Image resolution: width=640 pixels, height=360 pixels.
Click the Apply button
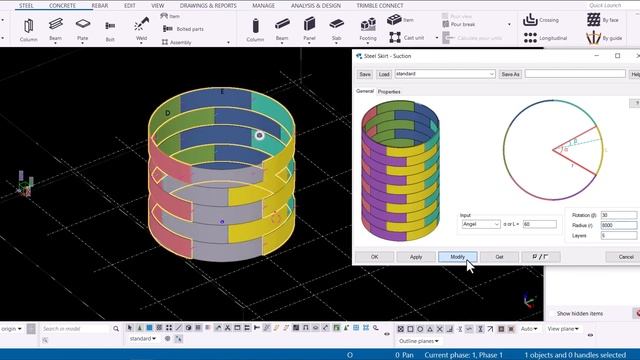click(x=416, y=257)
